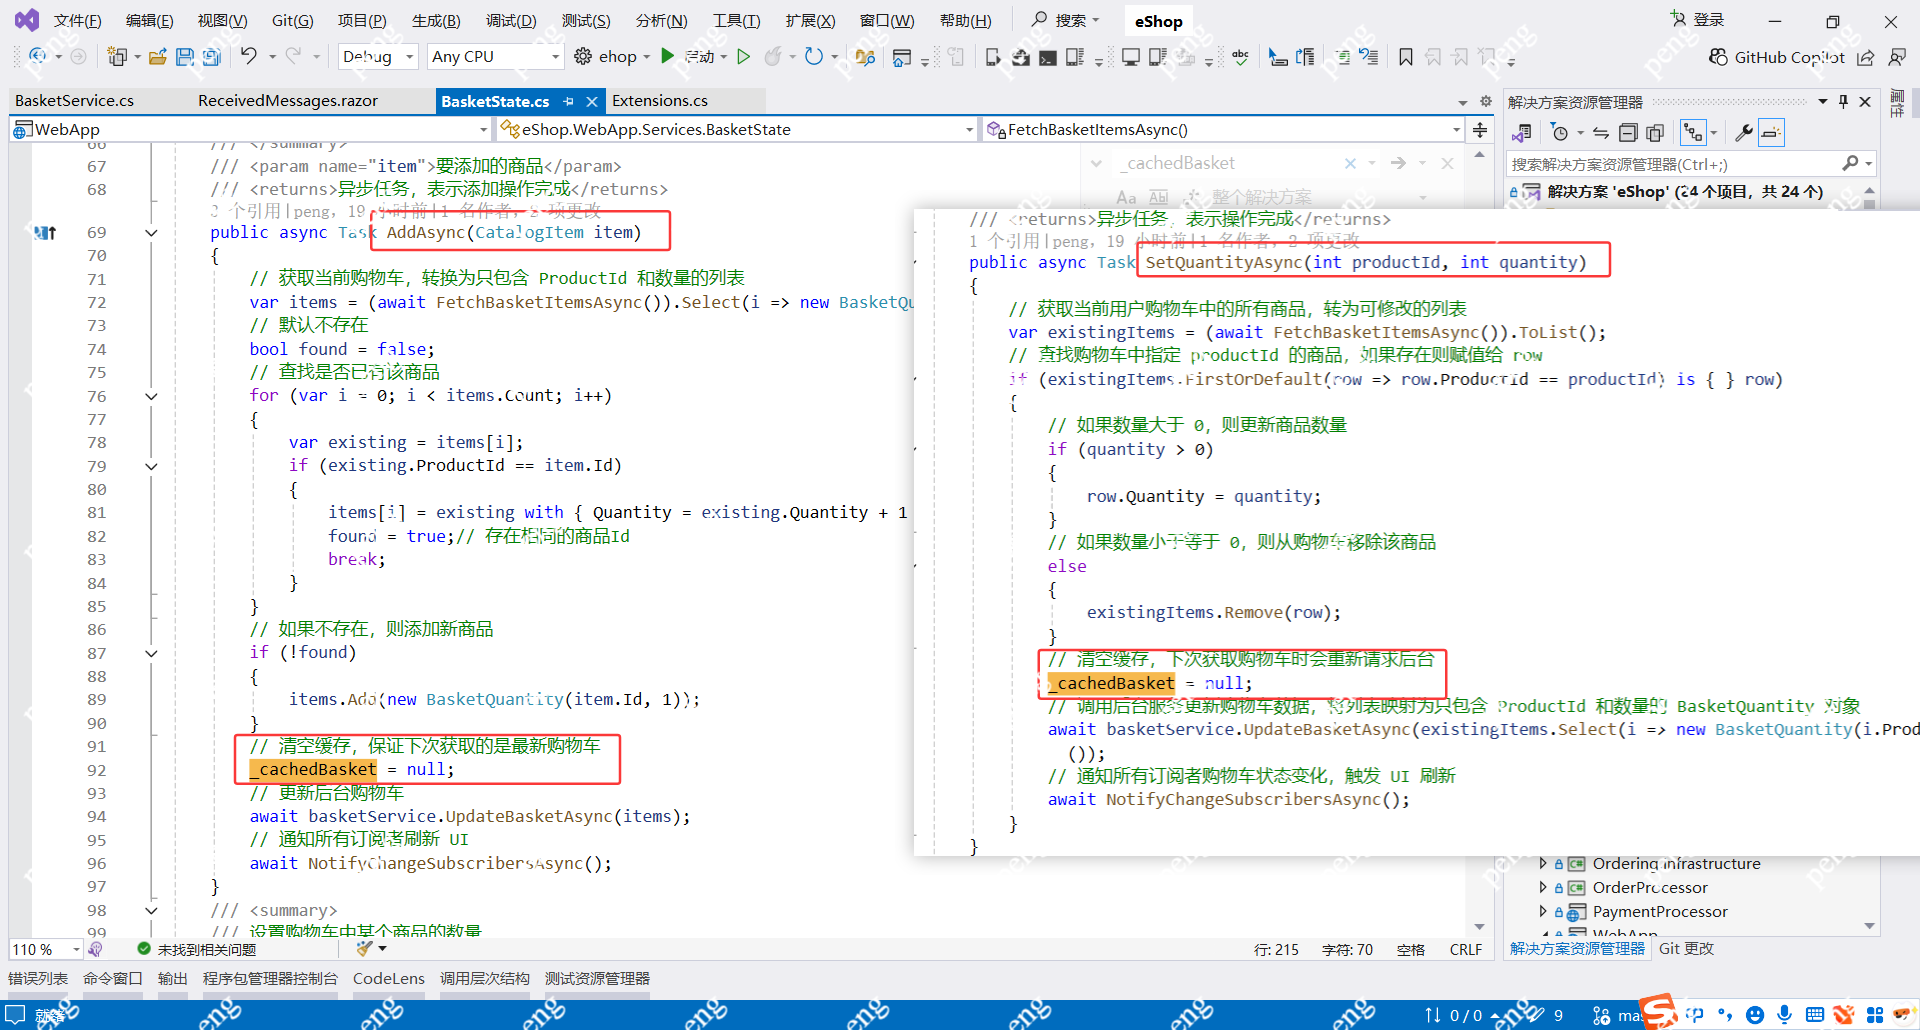Toggle the preview selected items button
The height and width of the screenshot is (1030, 1920).
click(1771, 133)
